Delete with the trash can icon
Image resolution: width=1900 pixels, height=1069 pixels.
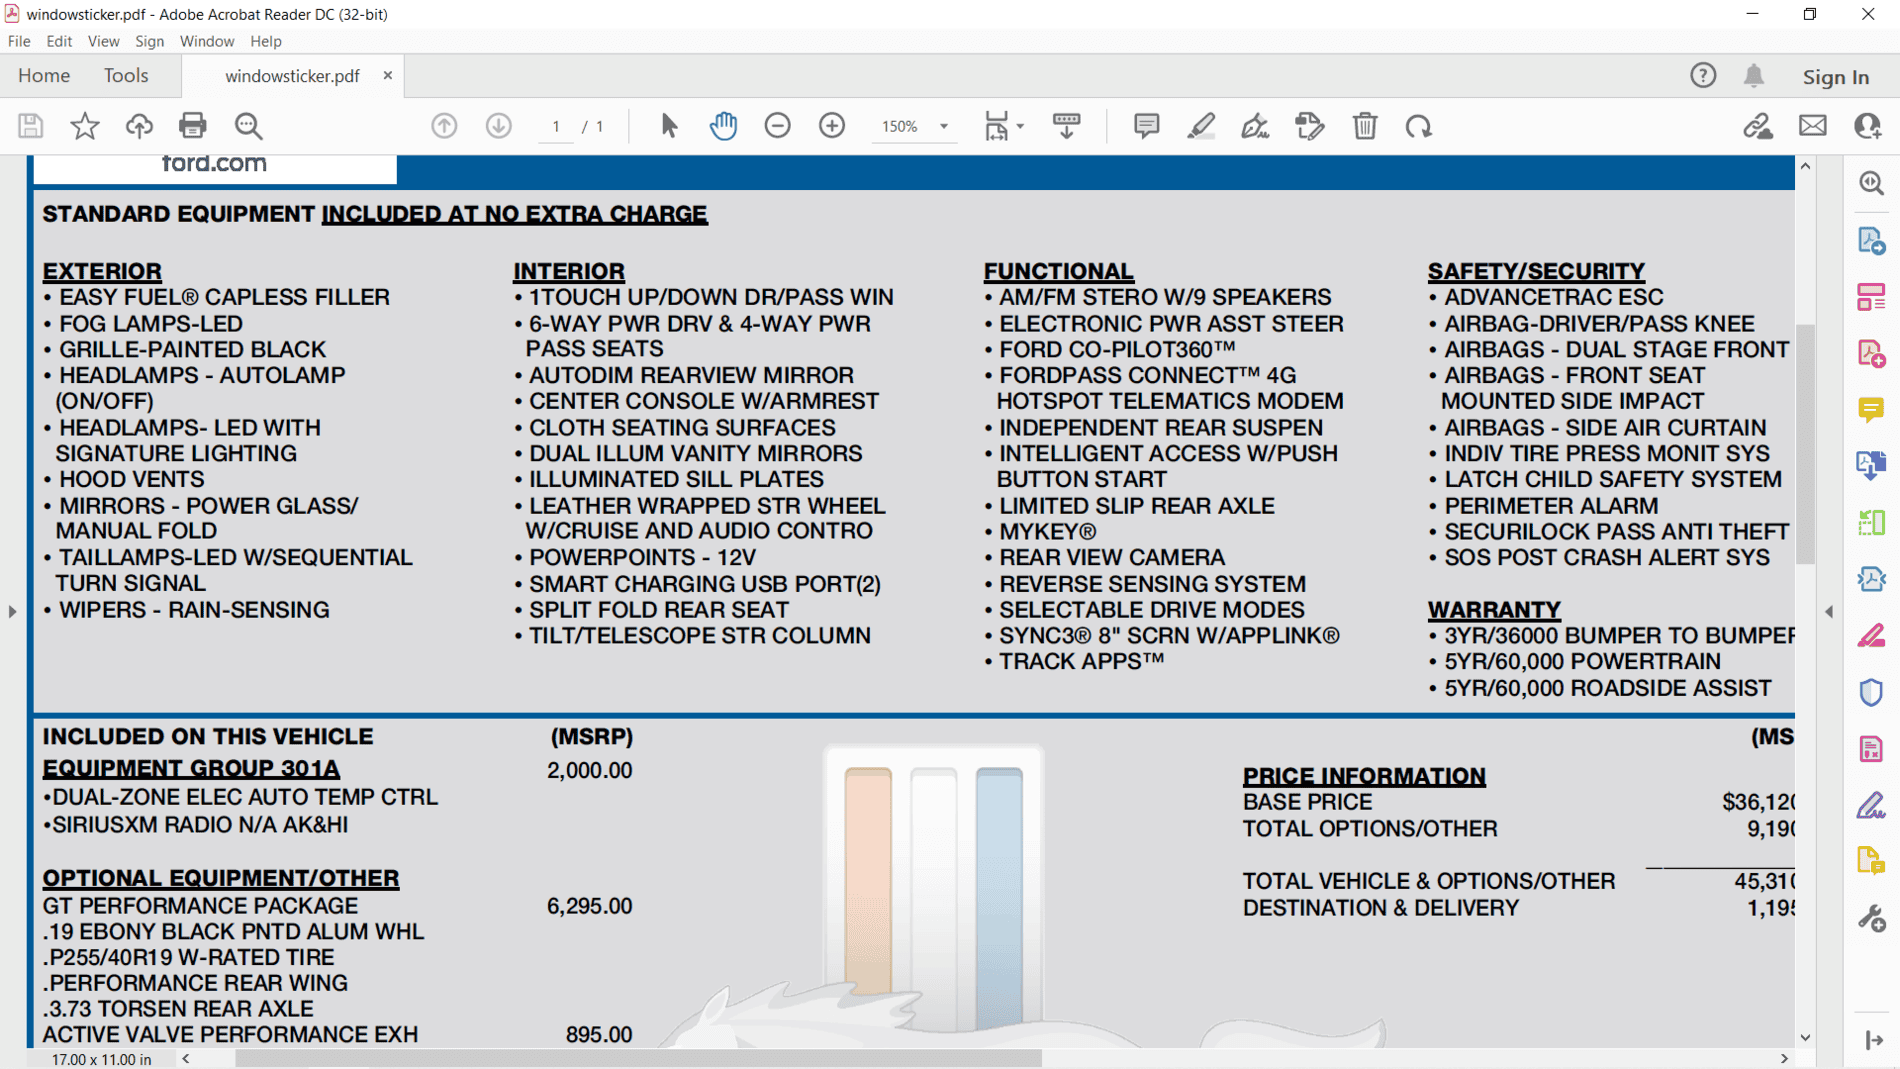point(1365,126)
